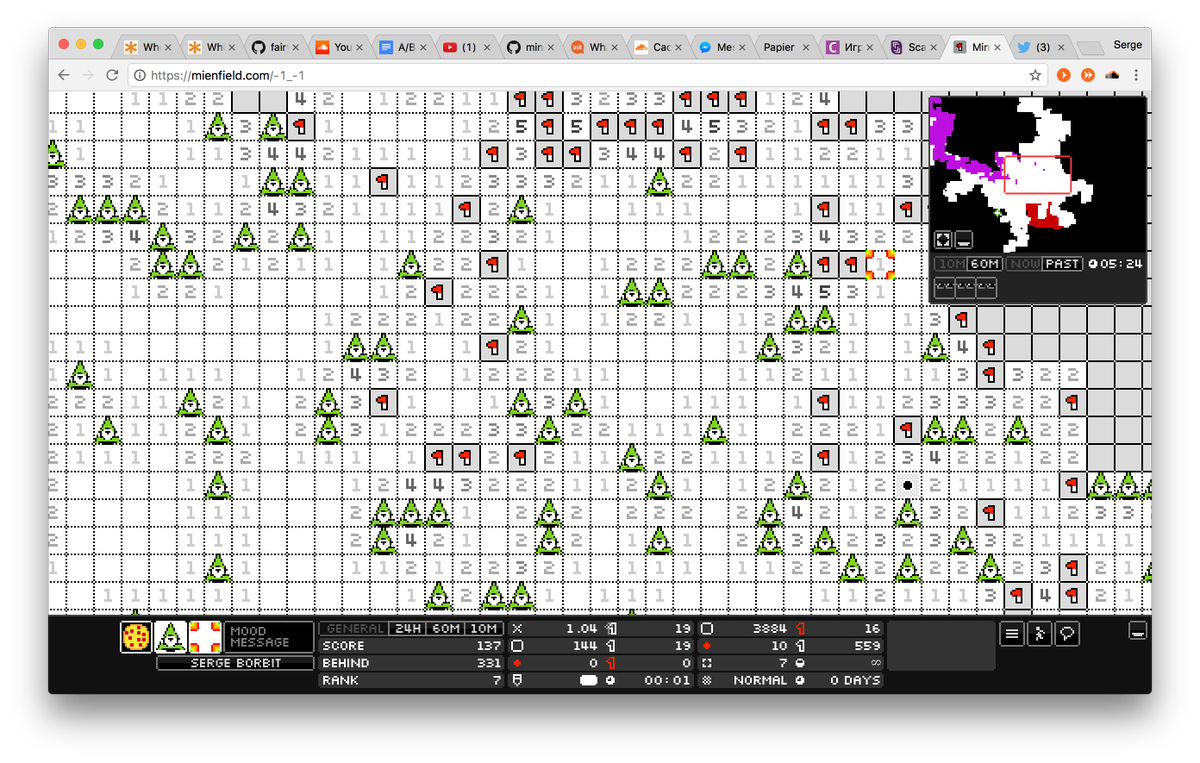Select the 10M stats tab

pos(484,628)
